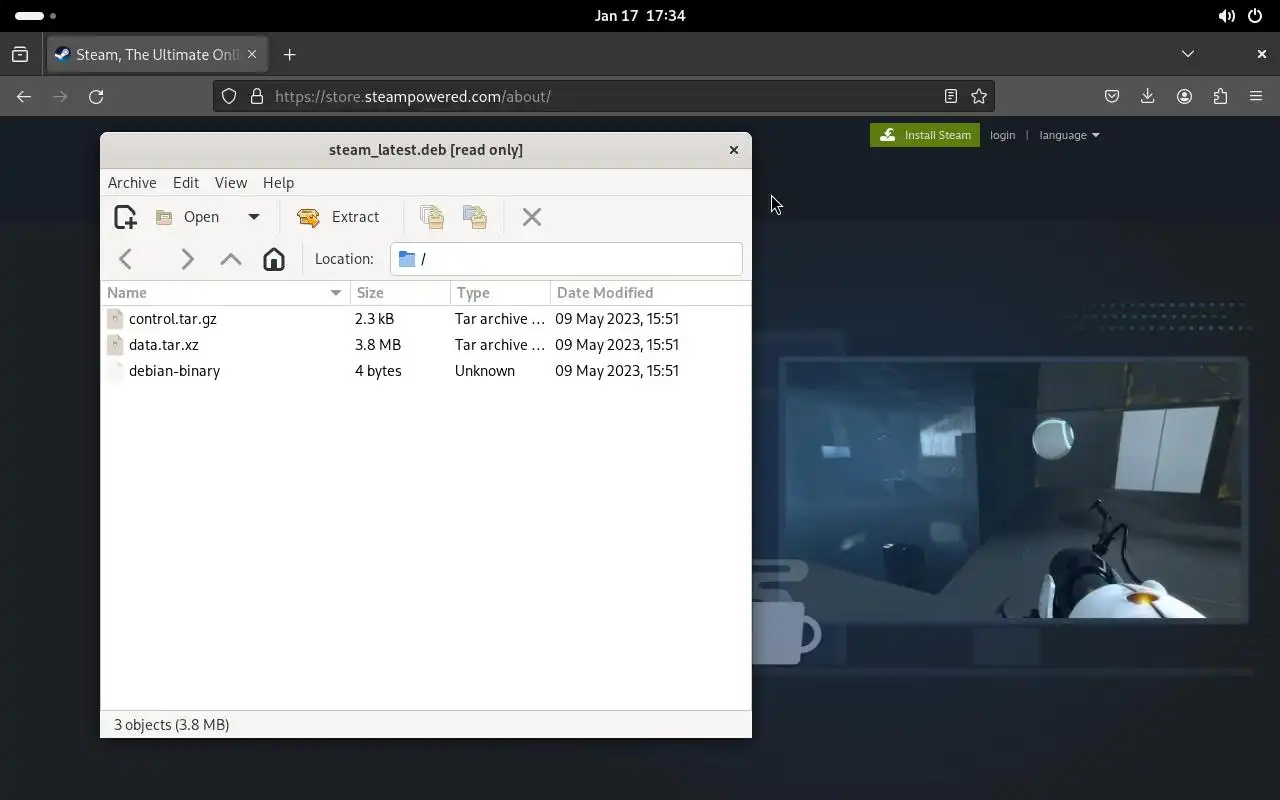This screenshot has height=800, width=1280.
Task: Open power menu icon in top bar
Action: (1255, 16)
